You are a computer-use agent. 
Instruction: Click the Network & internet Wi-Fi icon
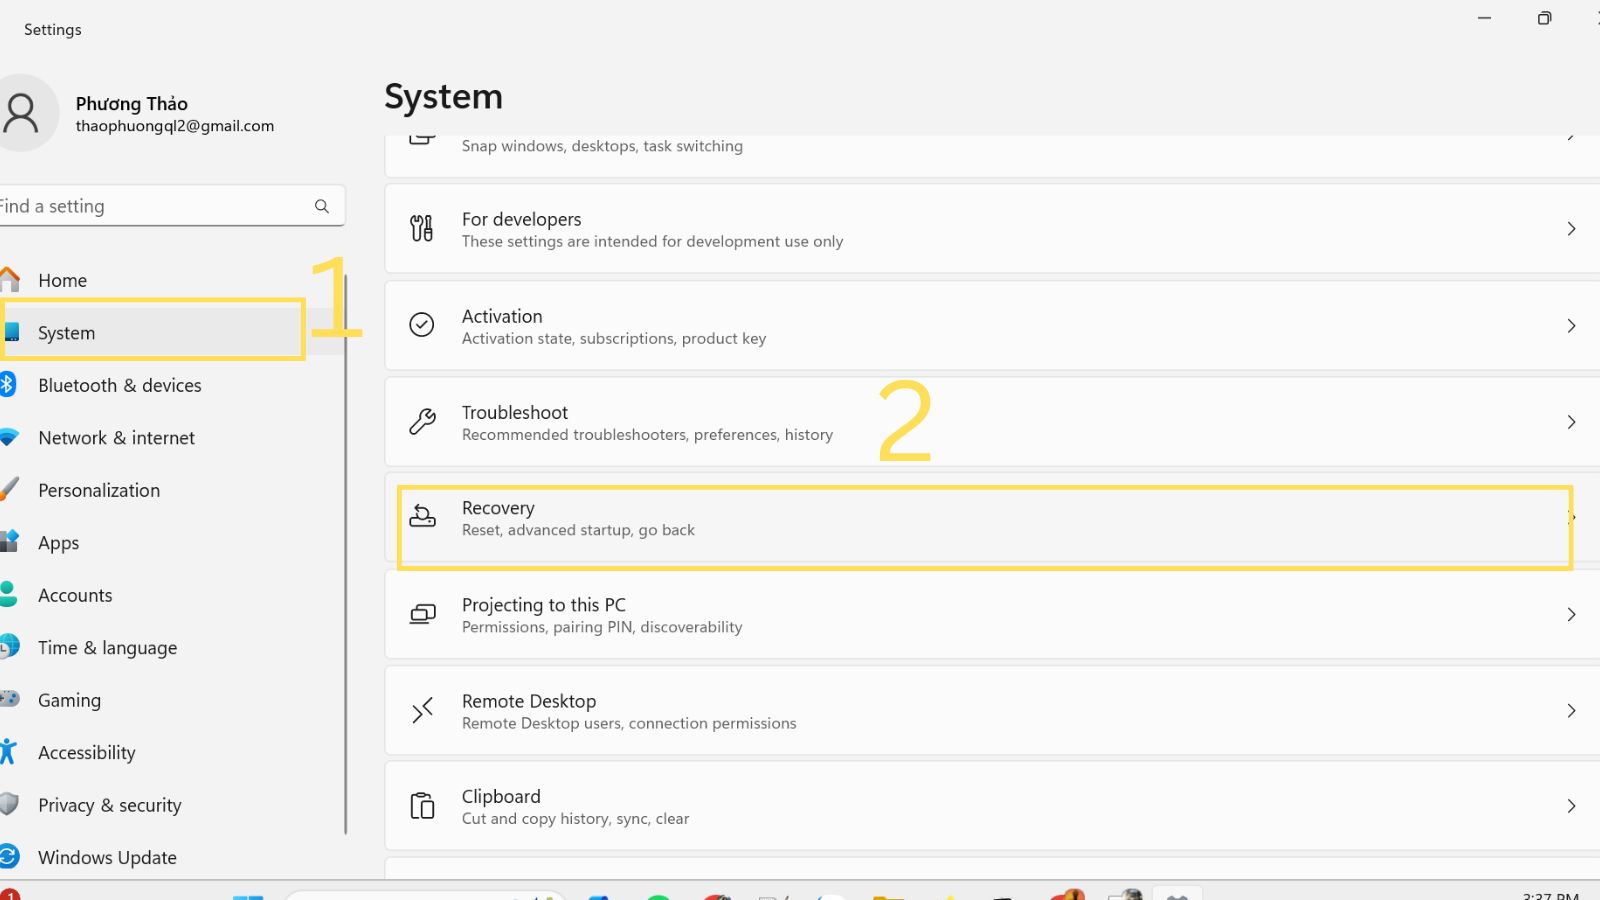point(10,437)
